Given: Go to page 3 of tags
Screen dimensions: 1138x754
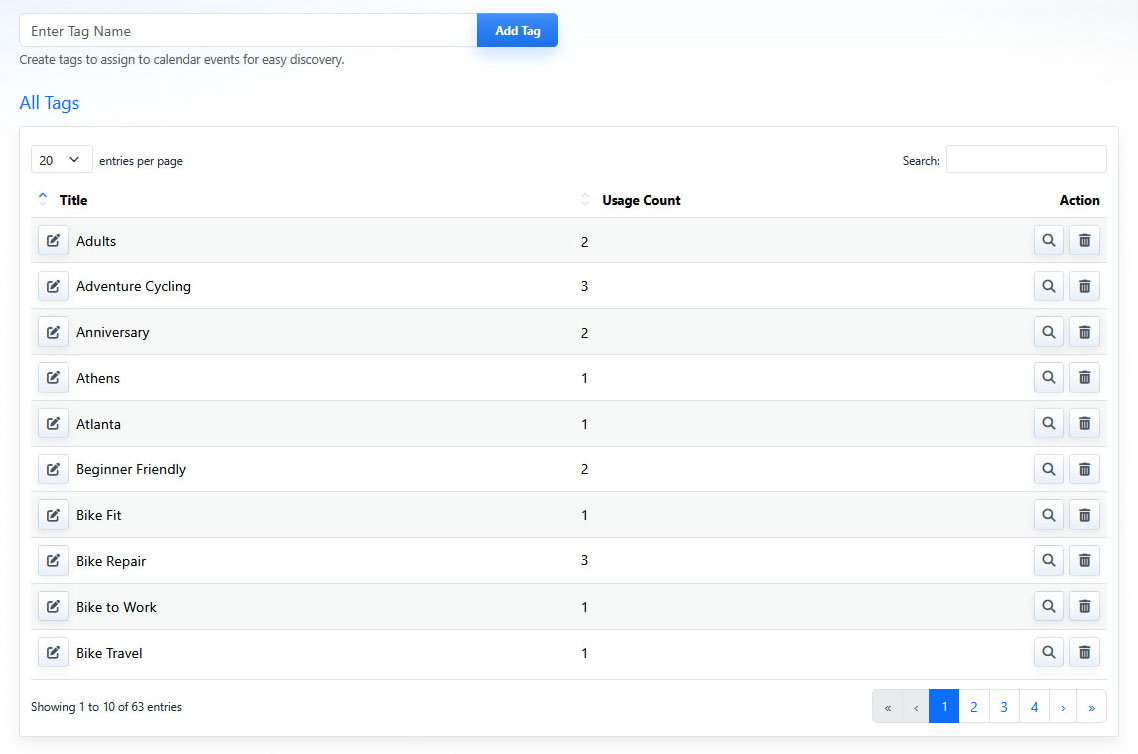Looking at the screenshot, I should click(1004, 707).
